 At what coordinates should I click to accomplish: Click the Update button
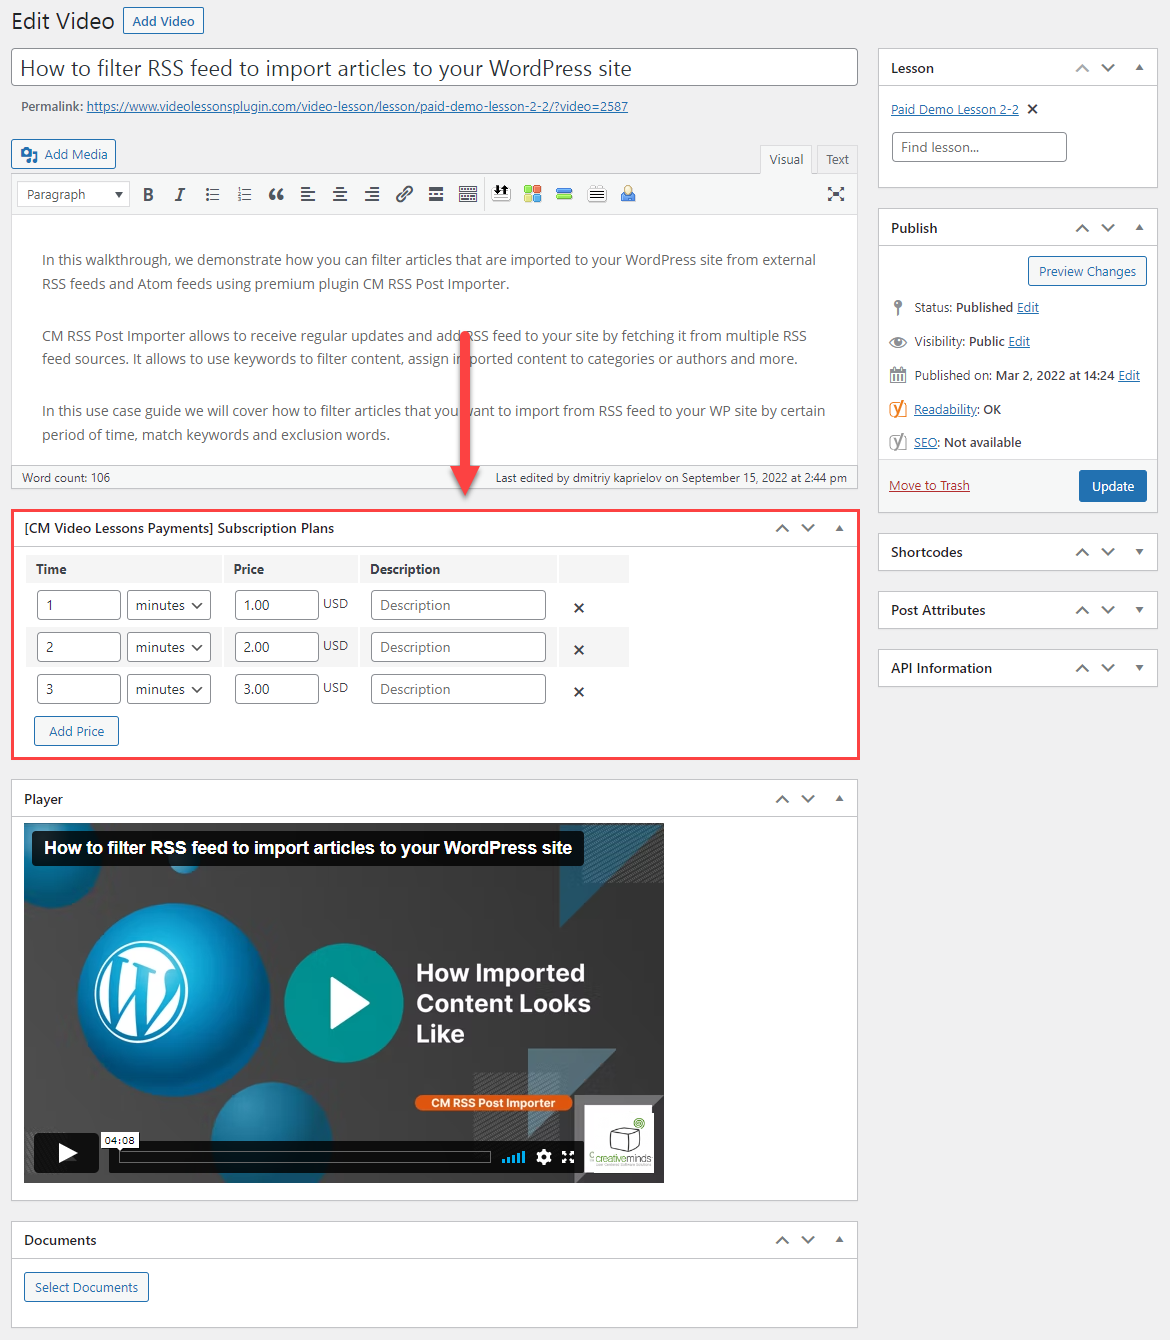coord(1113,486)
